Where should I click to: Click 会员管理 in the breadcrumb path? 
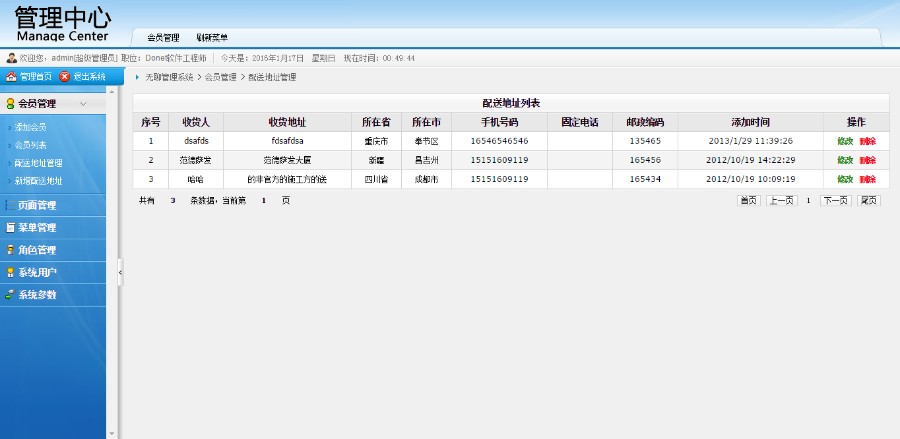point(220,77)
